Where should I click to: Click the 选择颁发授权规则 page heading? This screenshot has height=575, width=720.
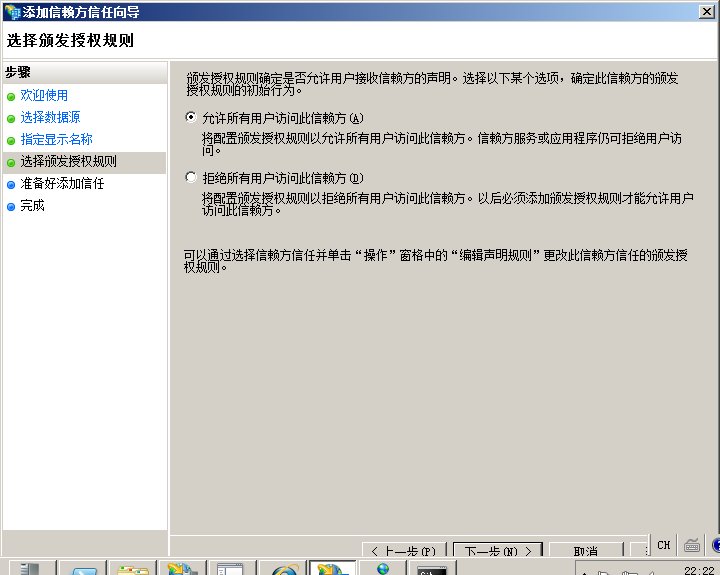point(70,40)
